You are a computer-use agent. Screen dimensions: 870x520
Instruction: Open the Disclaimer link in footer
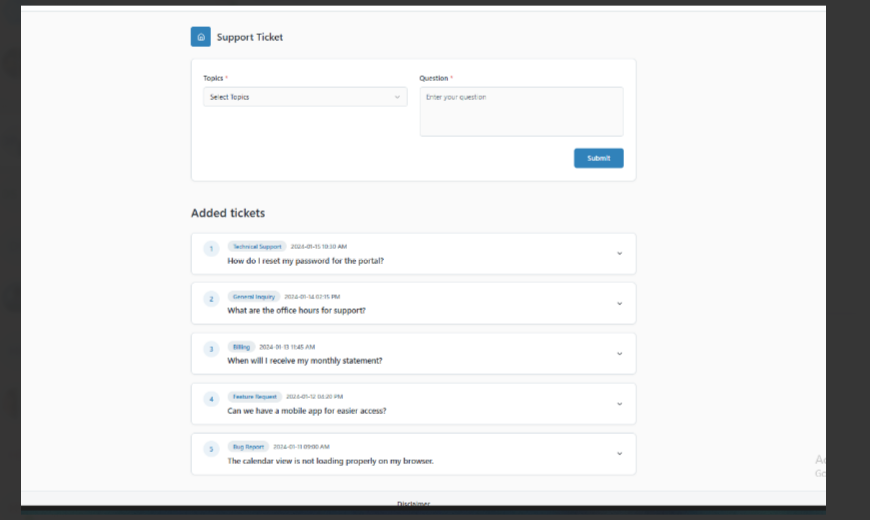pos(413,503)
